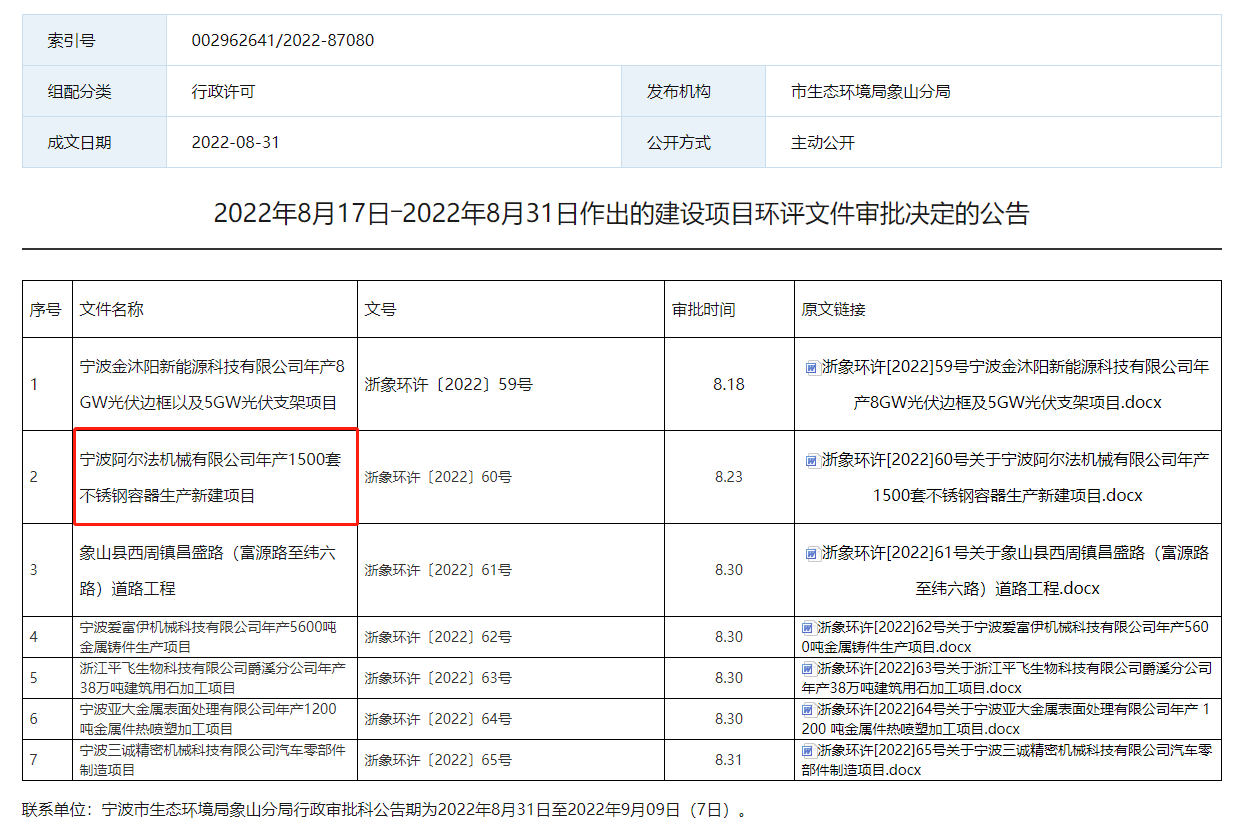Click the 公开方式 label cell
1245x834 pixels.
pyautogui.click(x=693, y=142)
